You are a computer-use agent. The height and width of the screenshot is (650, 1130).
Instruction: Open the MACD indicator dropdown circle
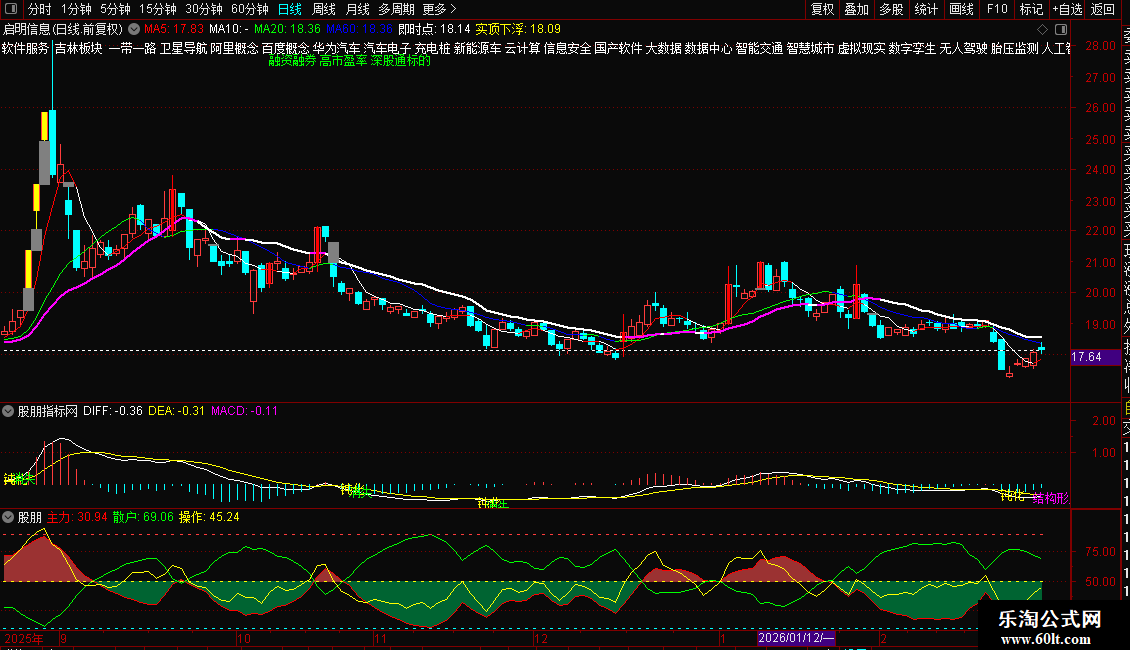(8, 411)
